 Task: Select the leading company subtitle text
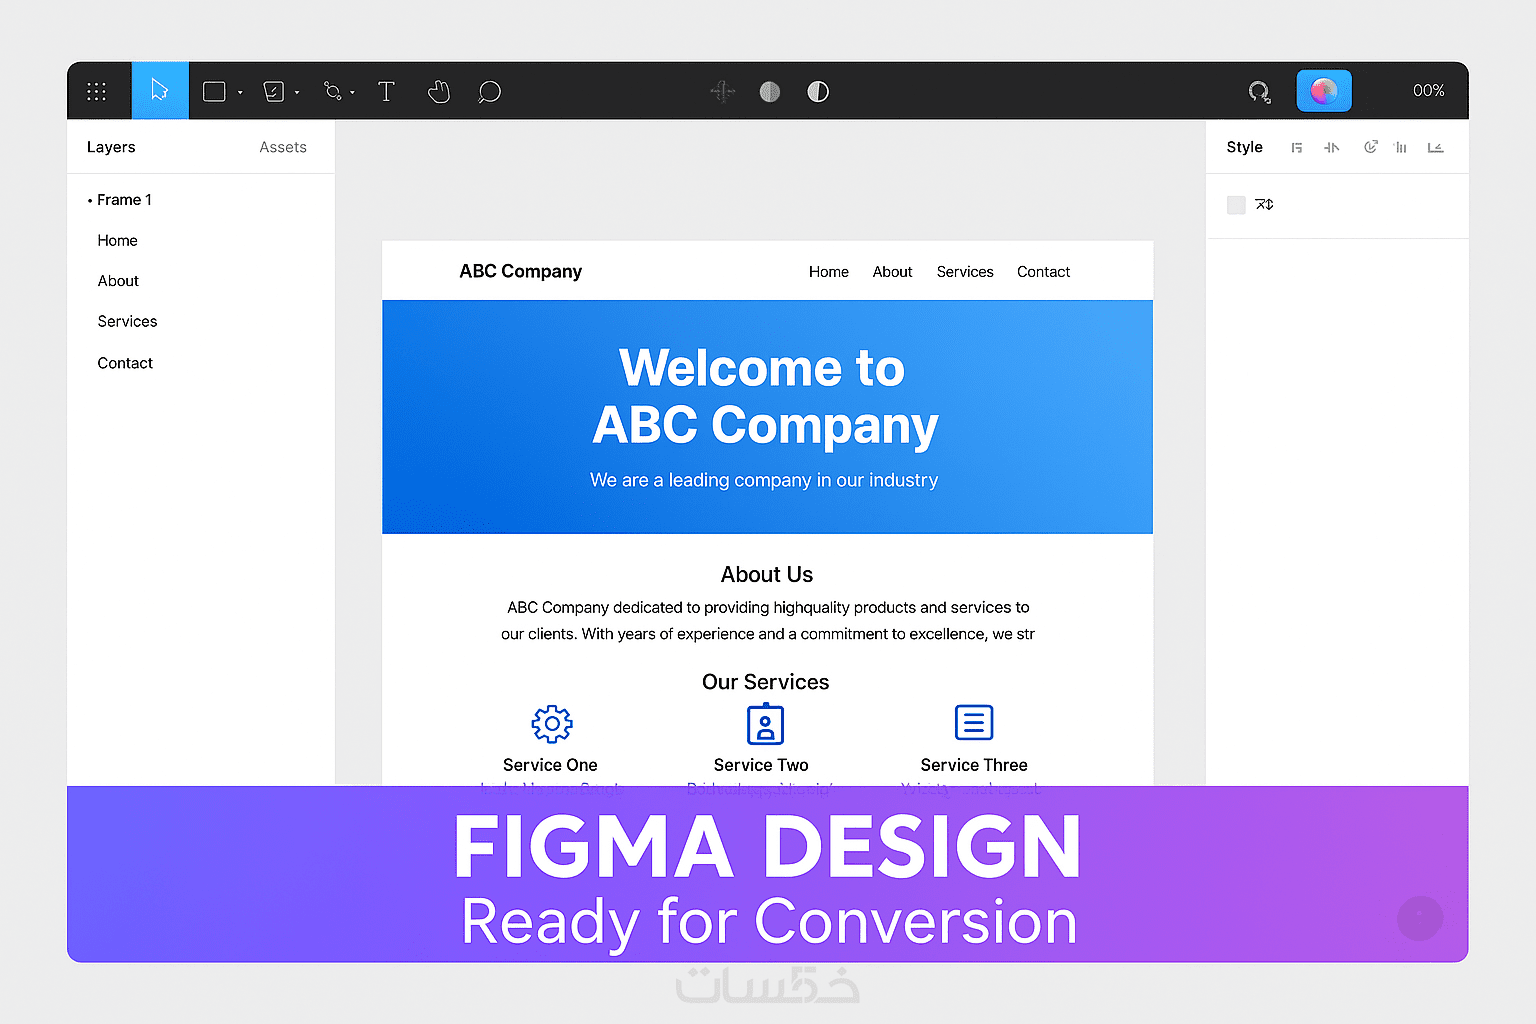point(764,481)
